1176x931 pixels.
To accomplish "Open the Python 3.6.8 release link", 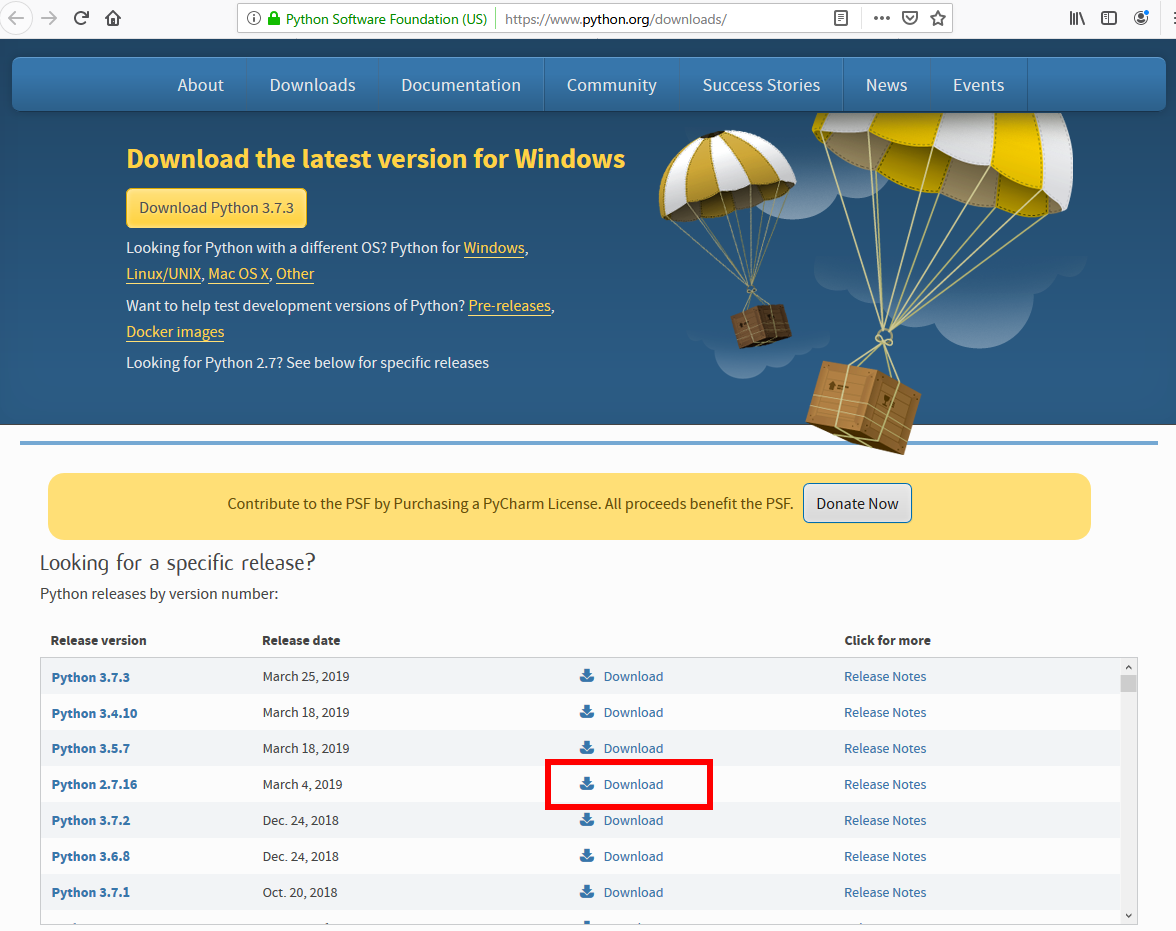I will tap(90, 857).
